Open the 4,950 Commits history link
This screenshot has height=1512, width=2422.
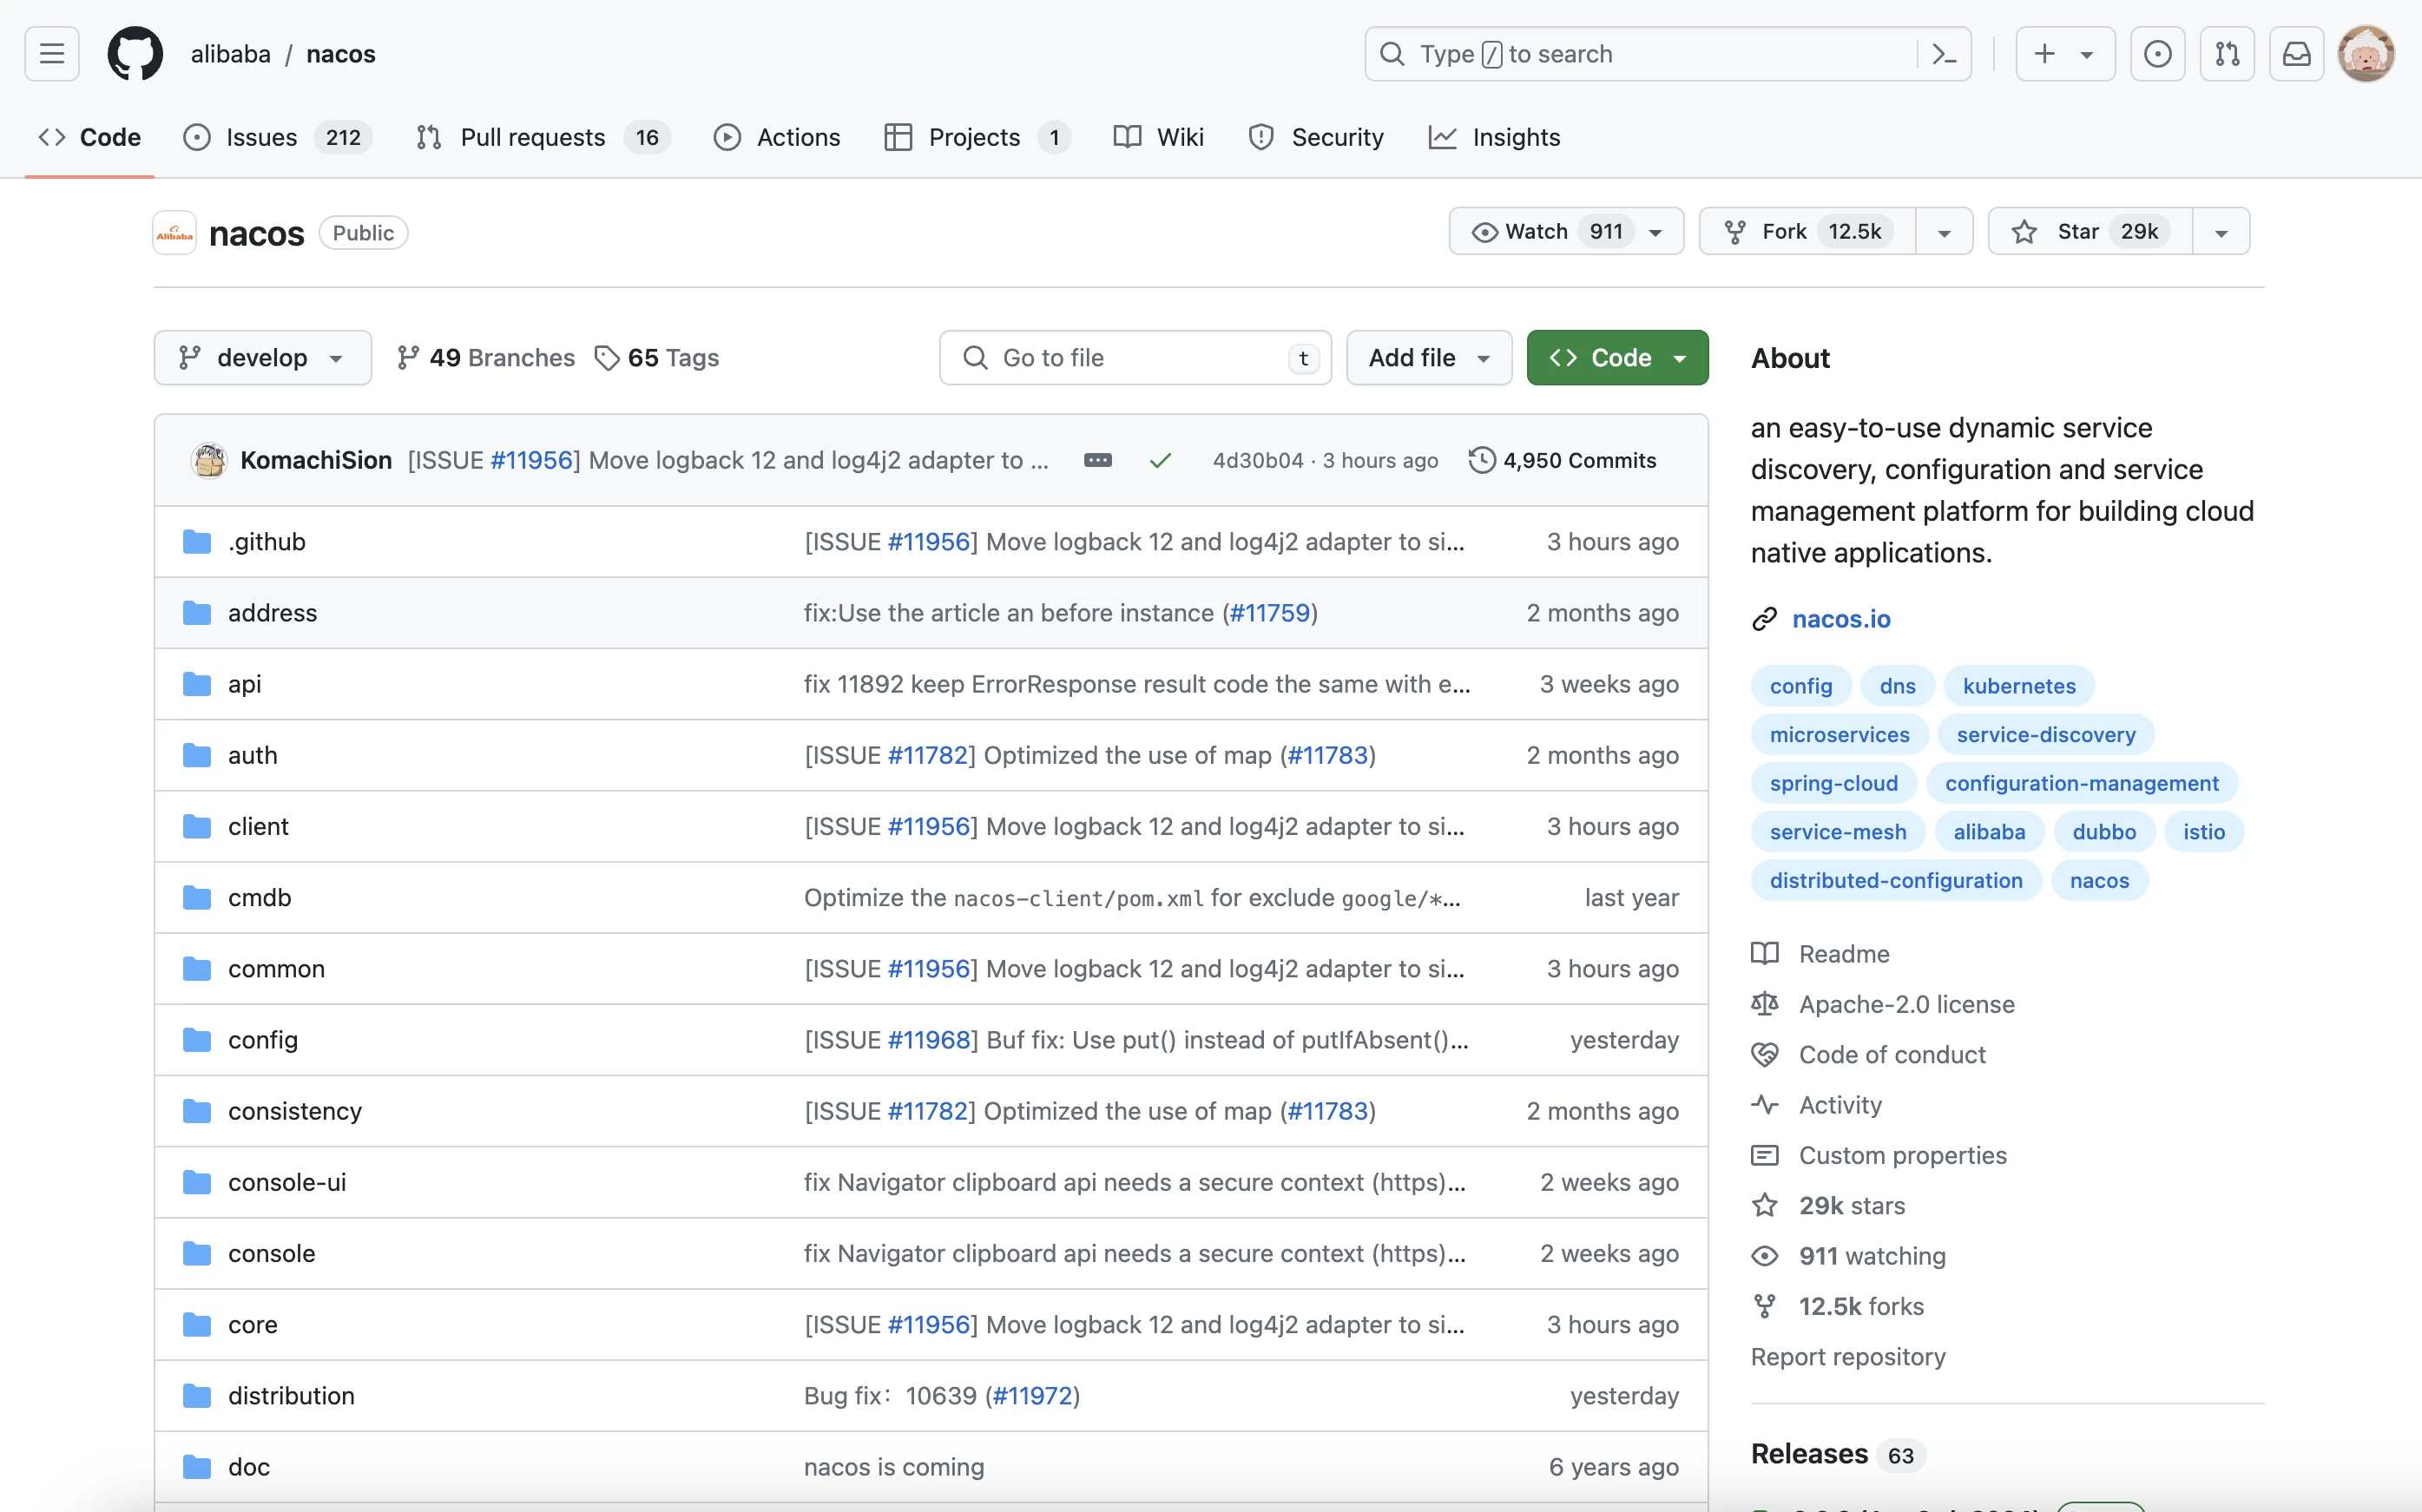[x=1563, y=460]
